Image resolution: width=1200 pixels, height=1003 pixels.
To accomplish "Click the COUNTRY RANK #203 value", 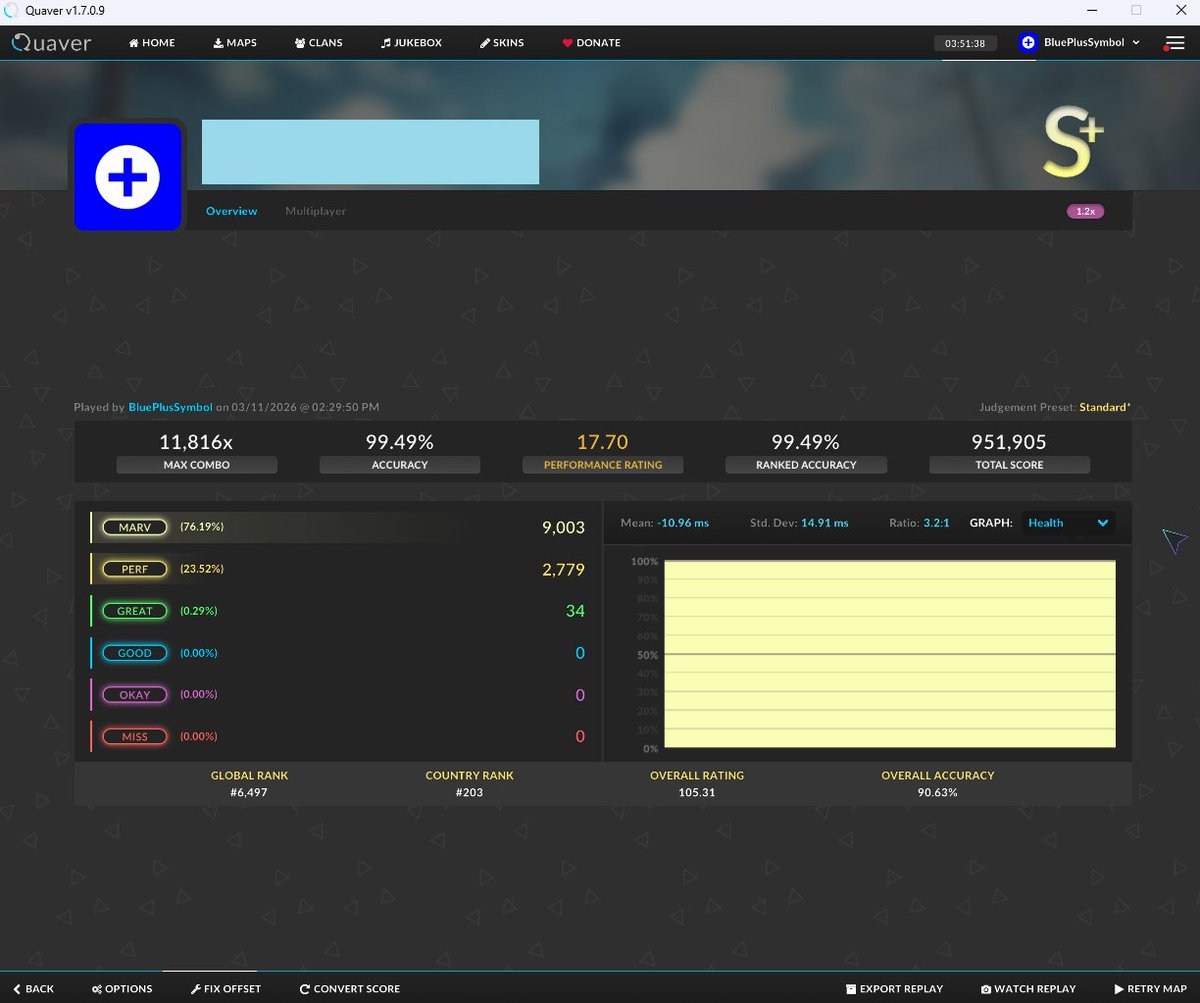I will (x=469, y=792).
